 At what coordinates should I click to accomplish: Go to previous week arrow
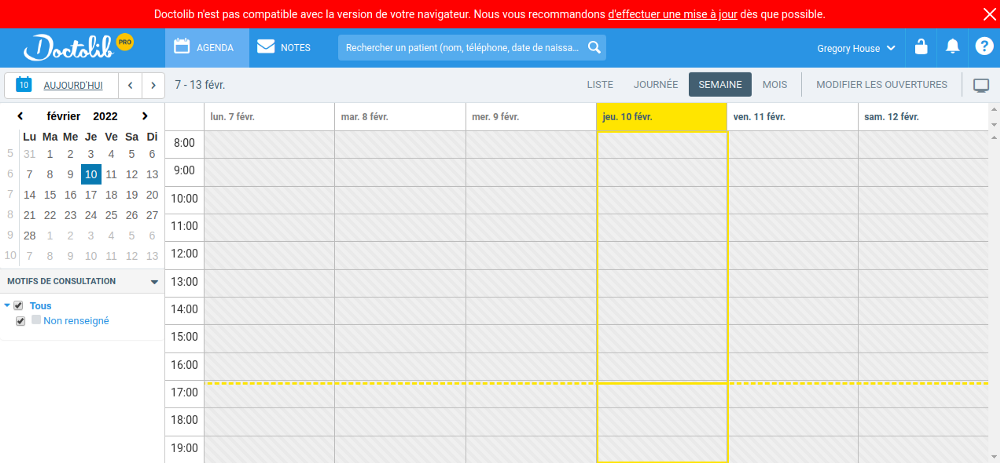[x=130, y=85]
